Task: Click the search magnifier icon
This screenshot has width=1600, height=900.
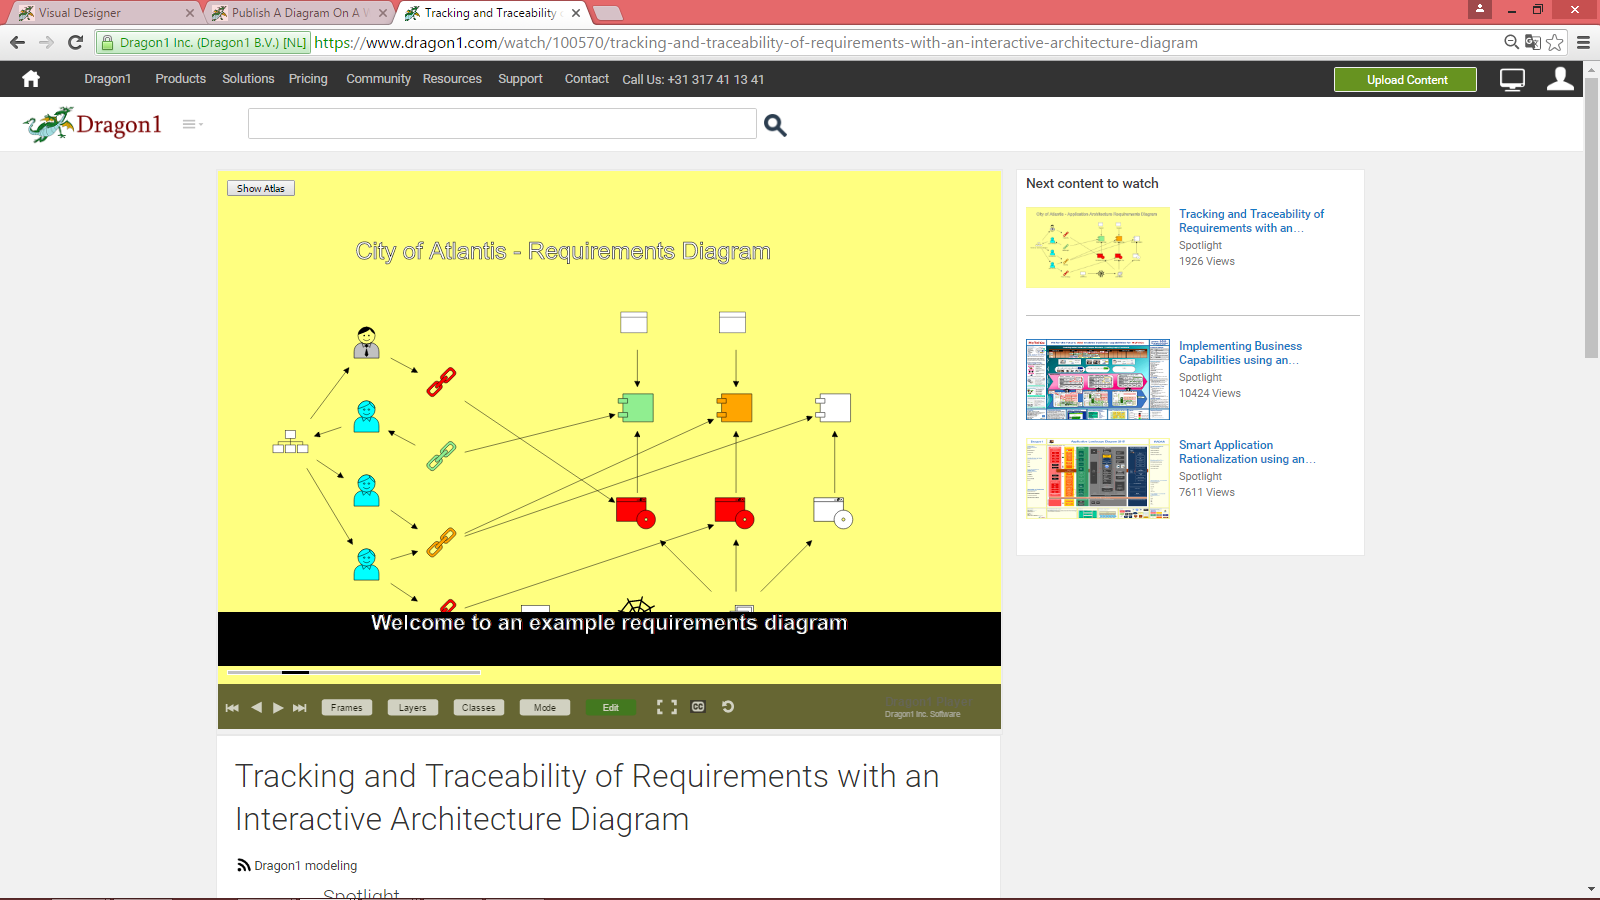Action: 775,125
